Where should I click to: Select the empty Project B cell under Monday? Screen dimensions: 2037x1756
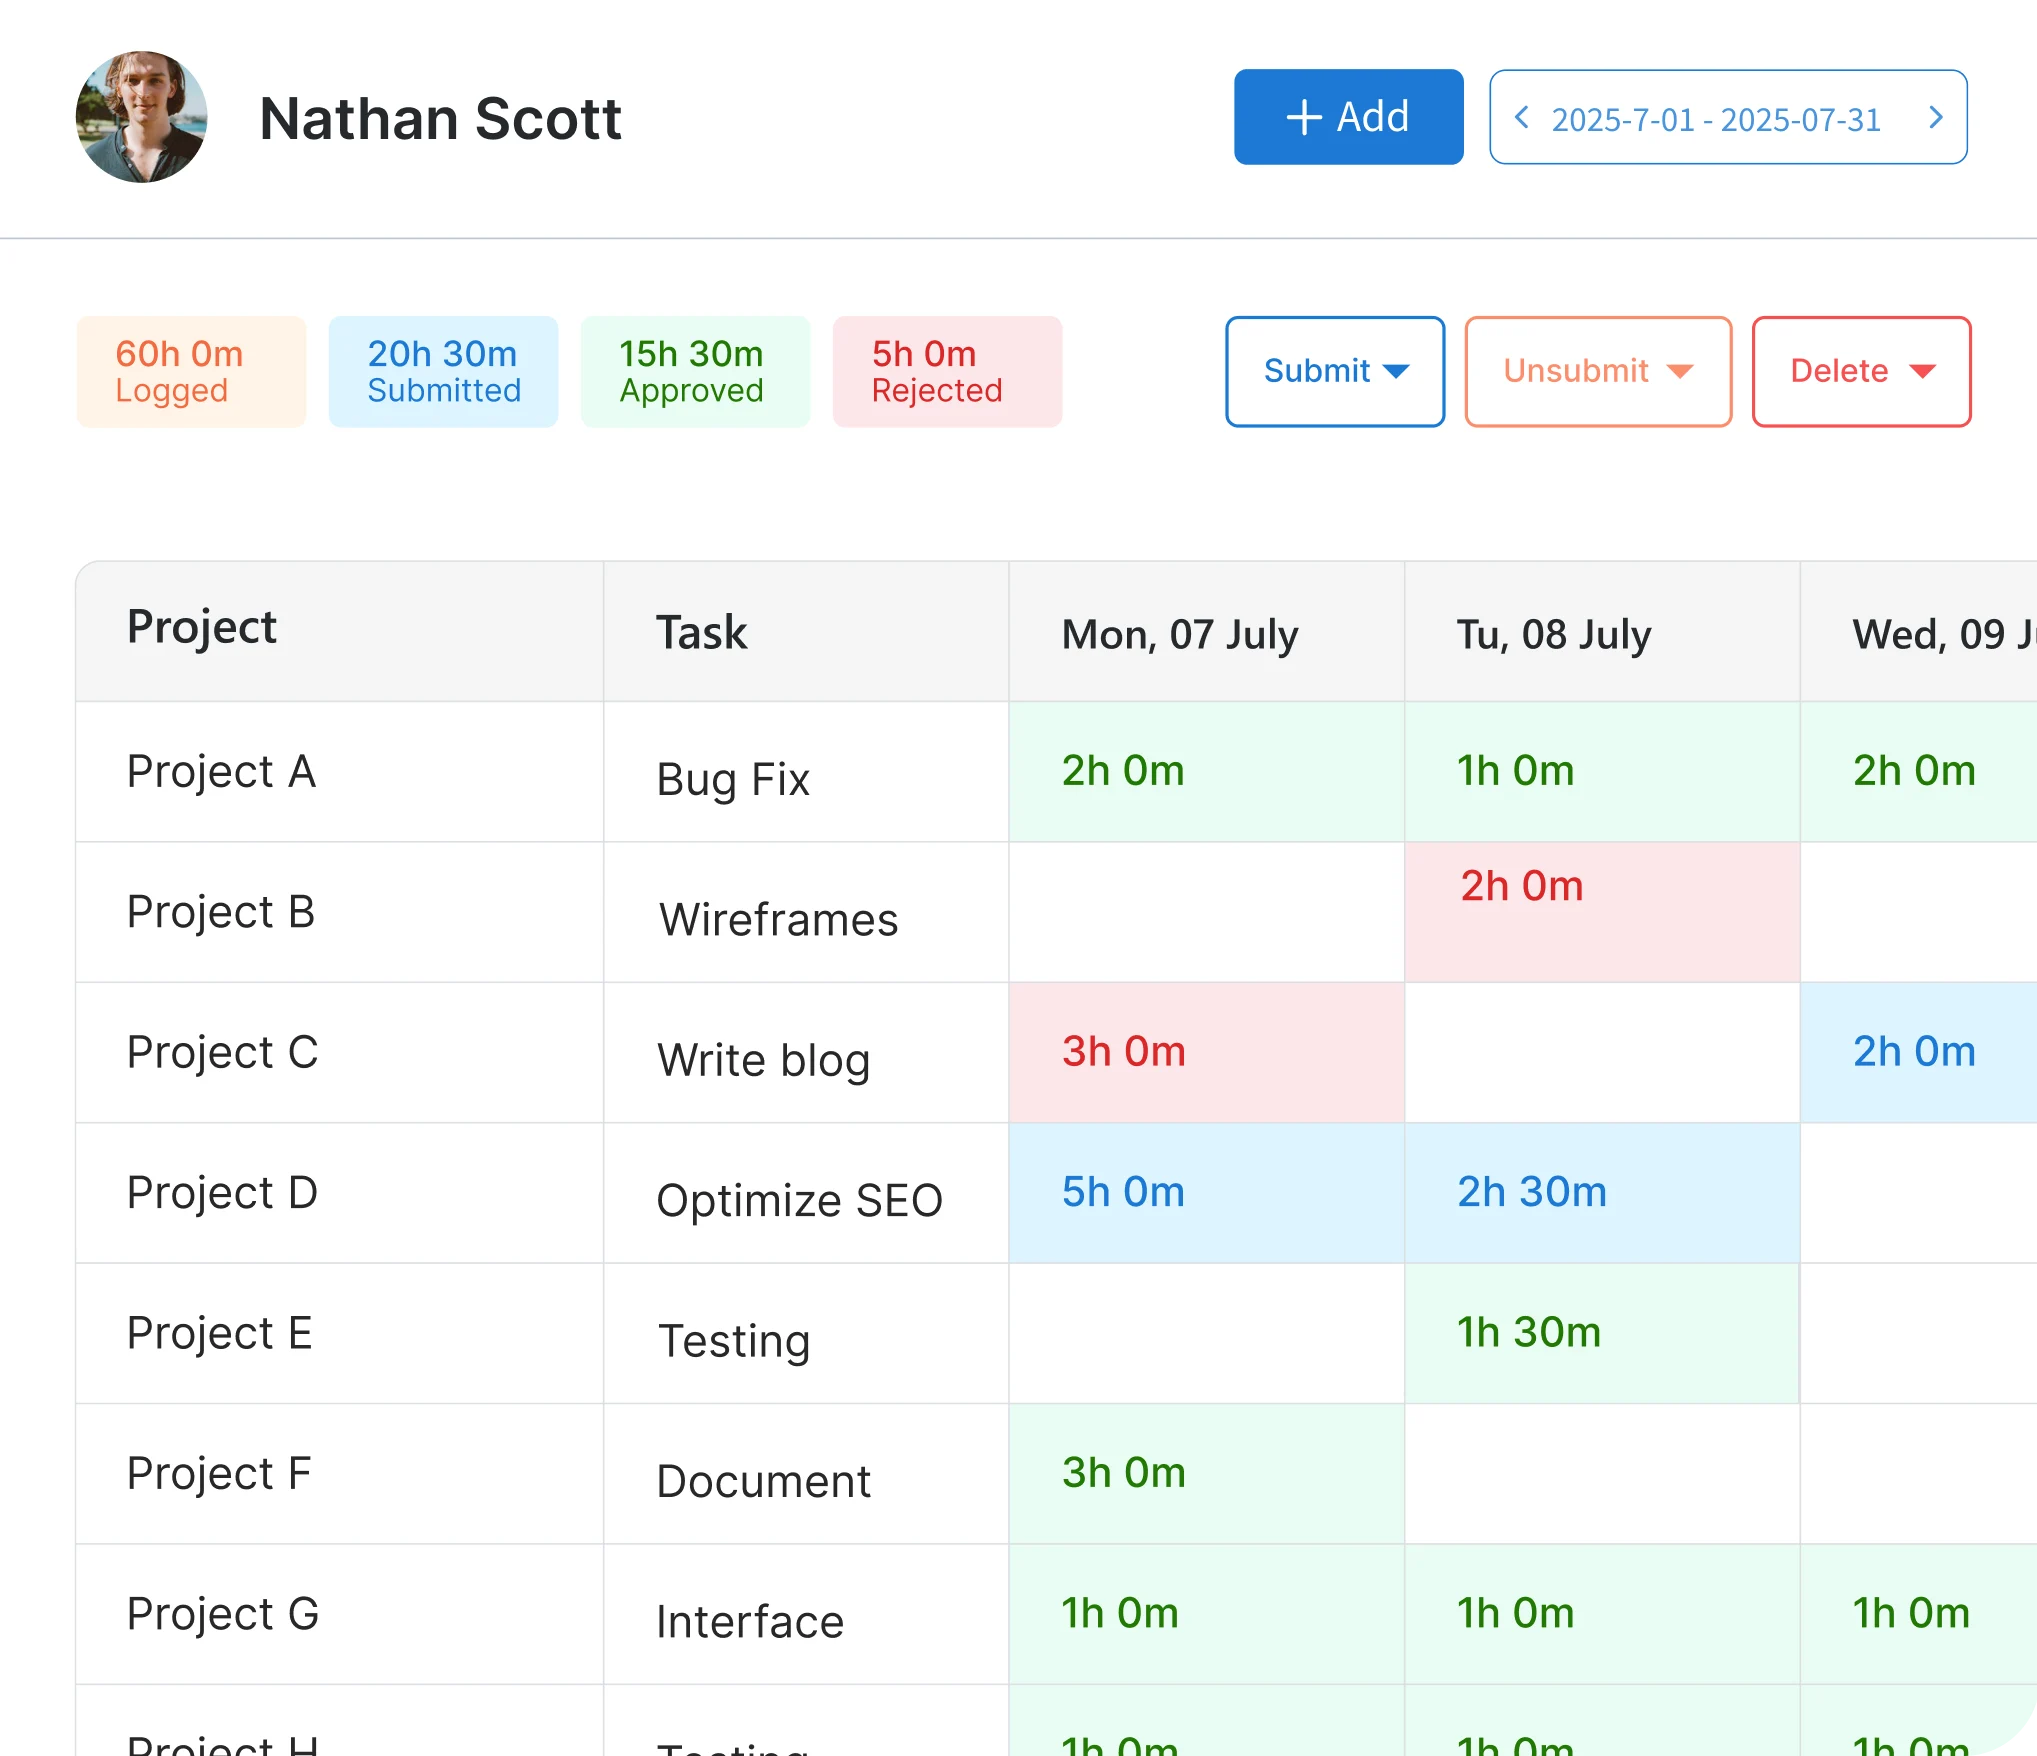tap(1205, 912)
